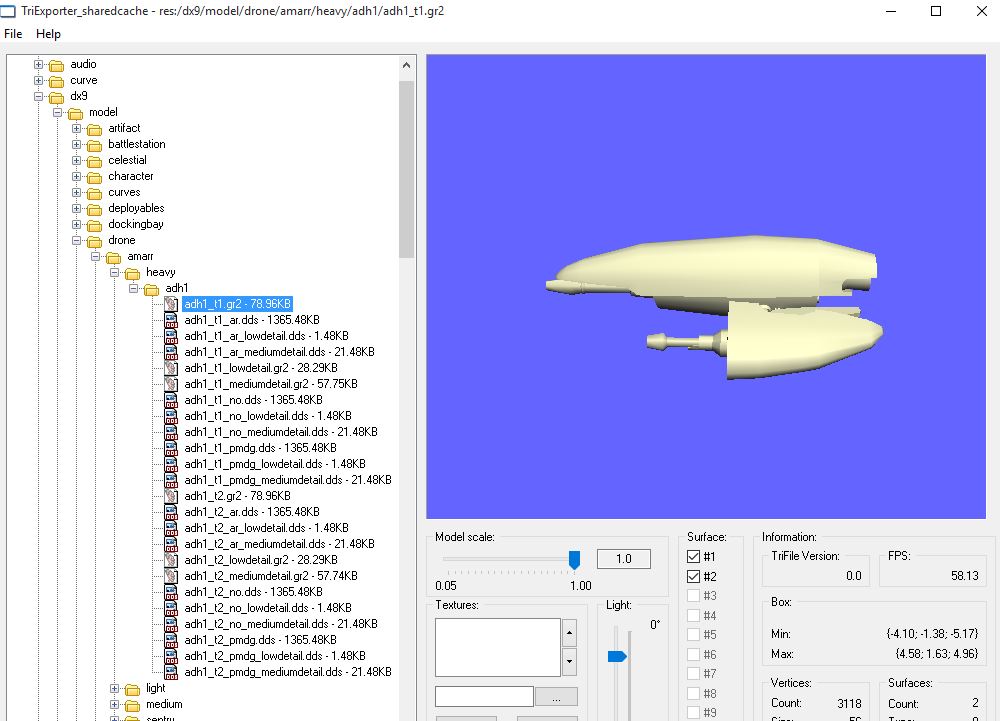Click the browse button next to texture field

point(556,696)
